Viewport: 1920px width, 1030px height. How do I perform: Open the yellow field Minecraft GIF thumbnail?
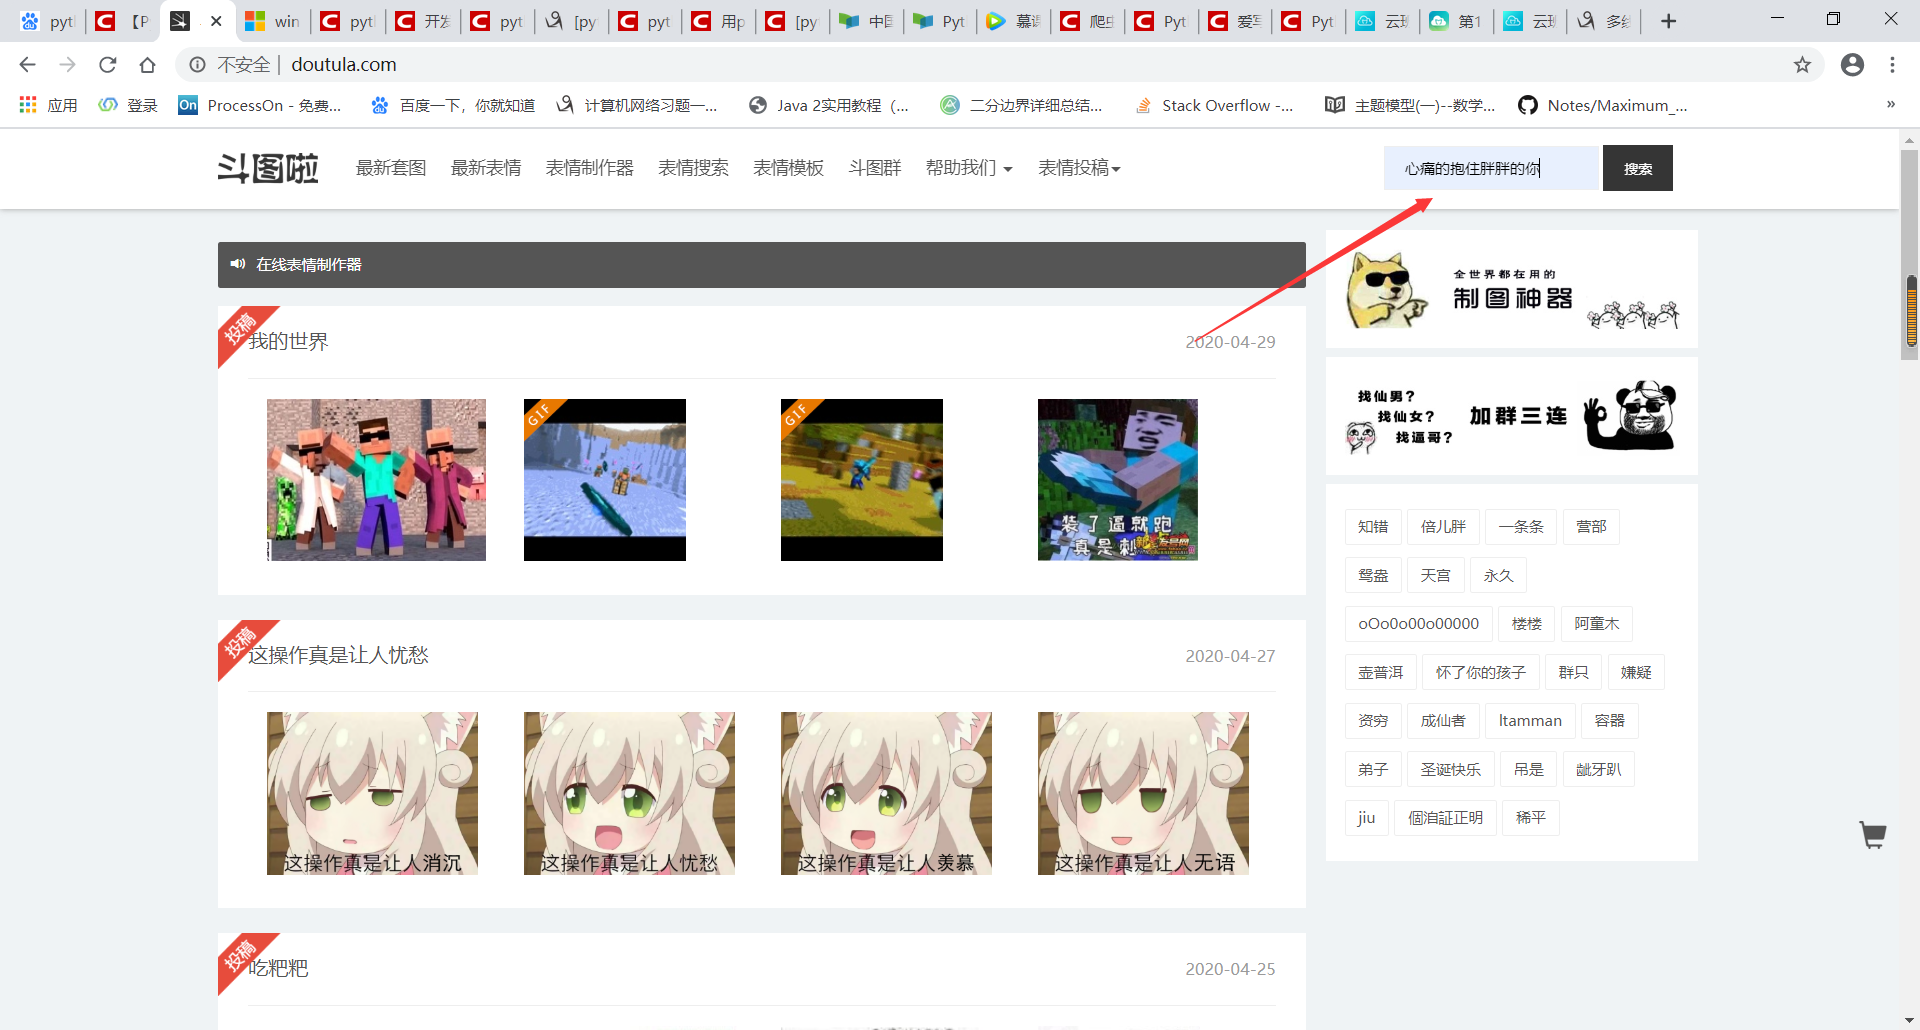pos(862,480)
